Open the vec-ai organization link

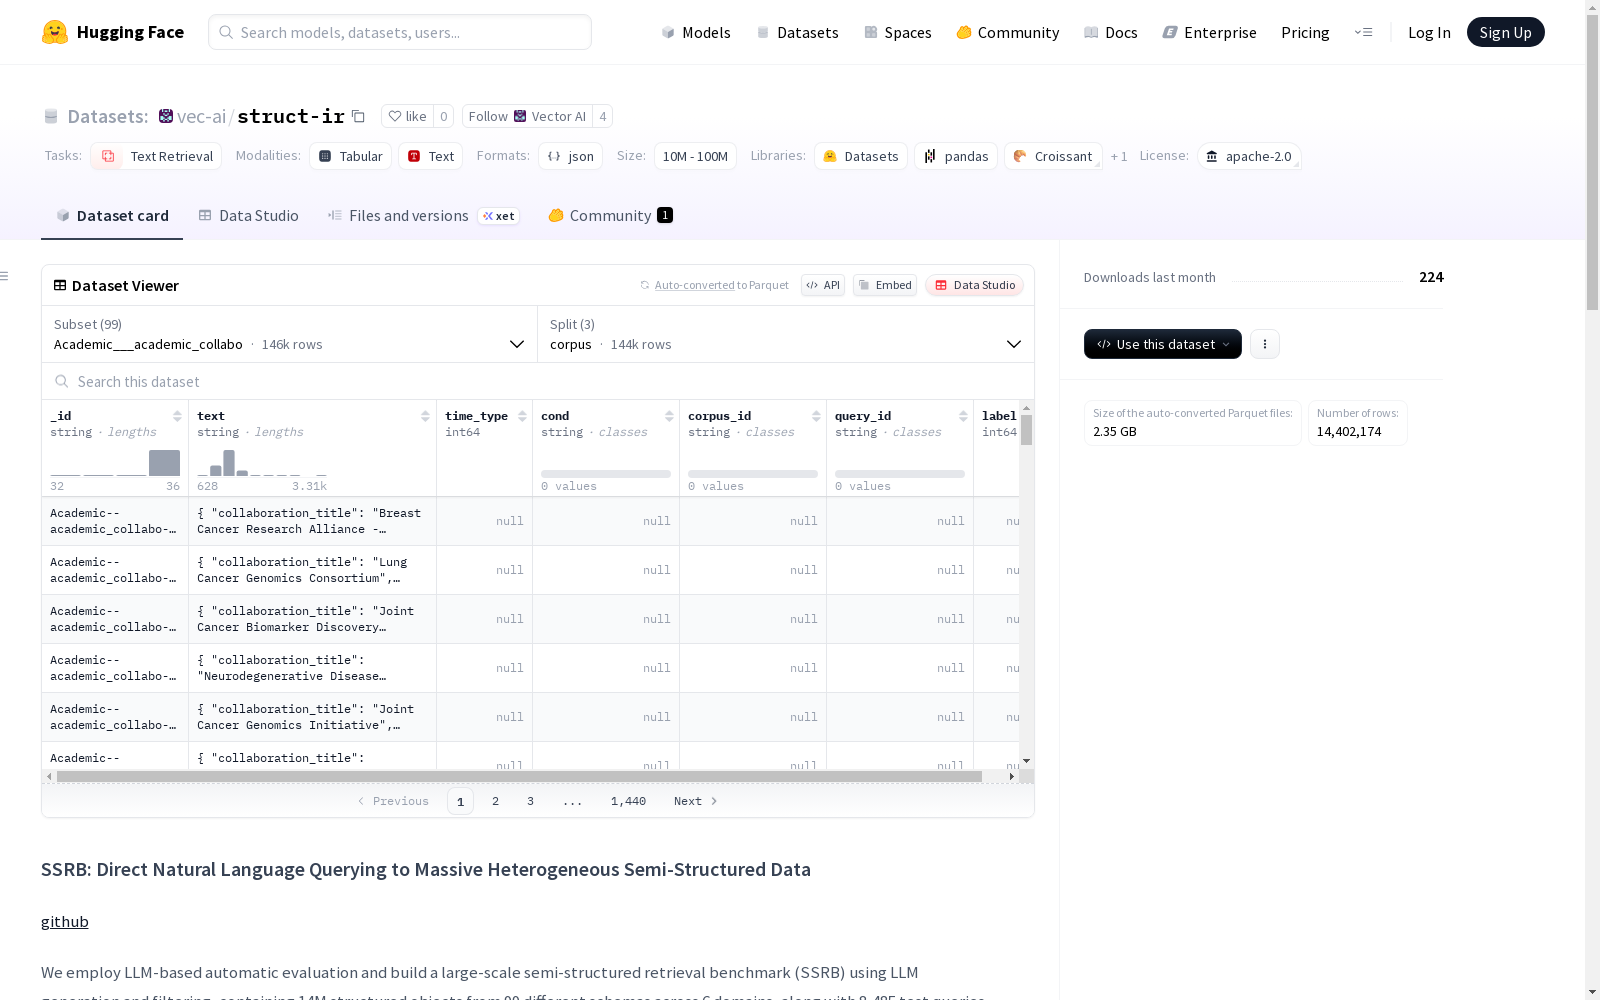coord(201,116)
